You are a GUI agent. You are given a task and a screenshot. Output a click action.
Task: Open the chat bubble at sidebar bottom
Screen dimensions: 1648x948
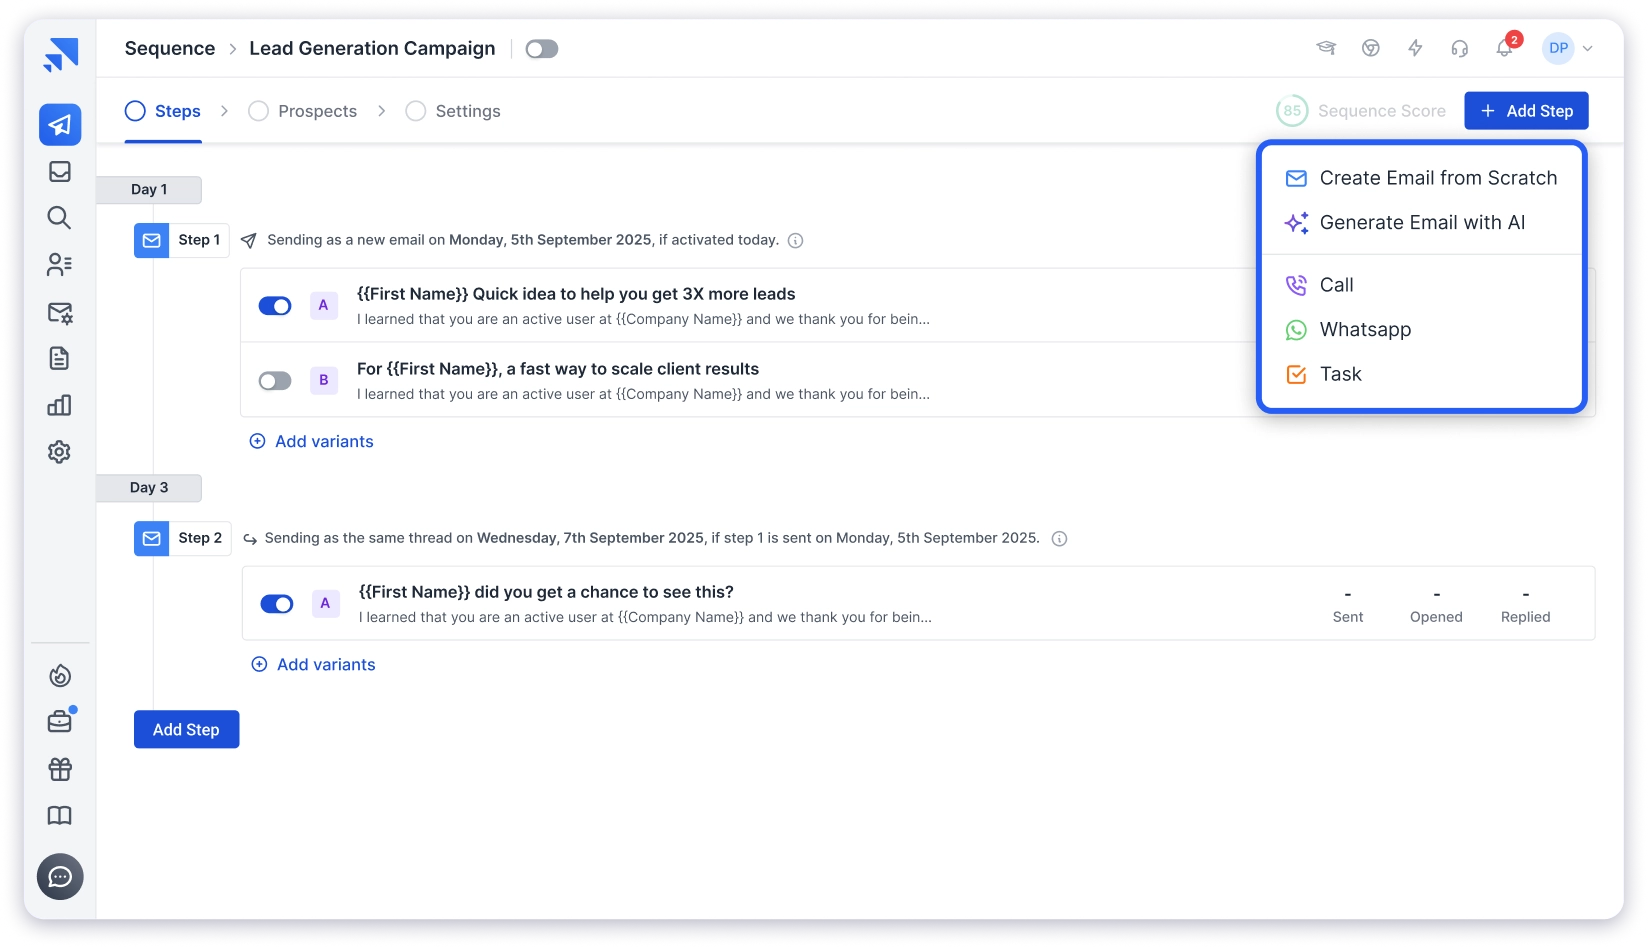pyautogui.click(x=60, y=876)
